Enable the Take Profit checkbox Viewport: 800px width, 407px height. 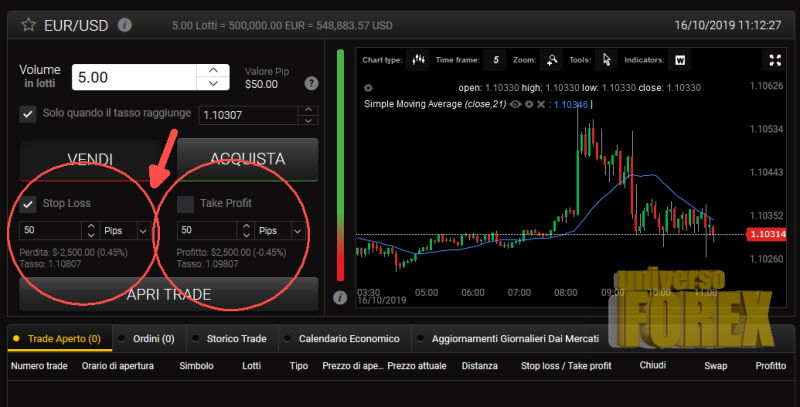click(x=185, y=204)
